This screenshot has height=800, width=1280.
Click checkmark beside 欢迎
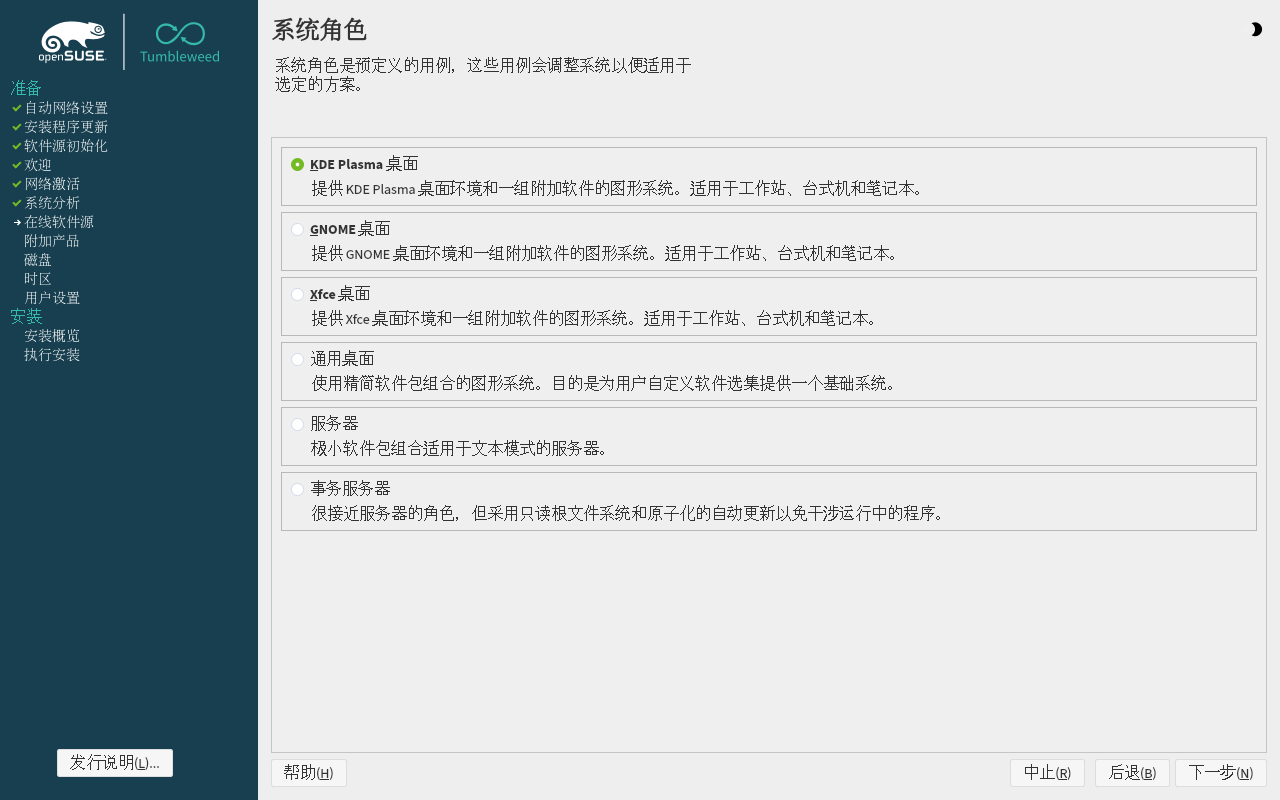pyautogui.click(x=17, y=165)
